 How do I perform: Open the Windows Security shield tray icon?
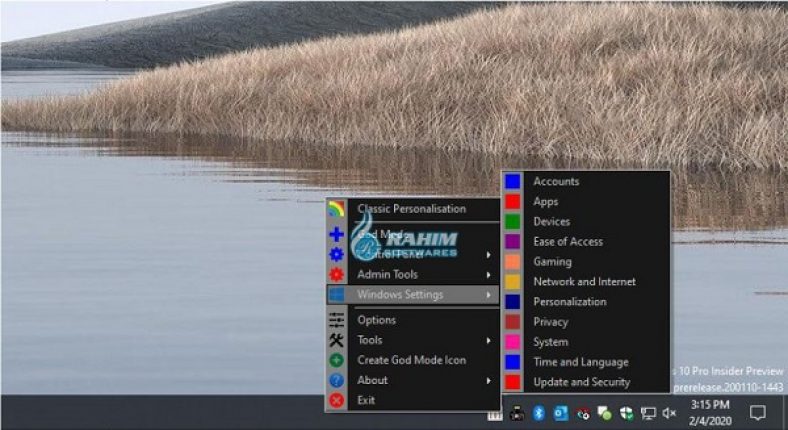click(626, 413)
